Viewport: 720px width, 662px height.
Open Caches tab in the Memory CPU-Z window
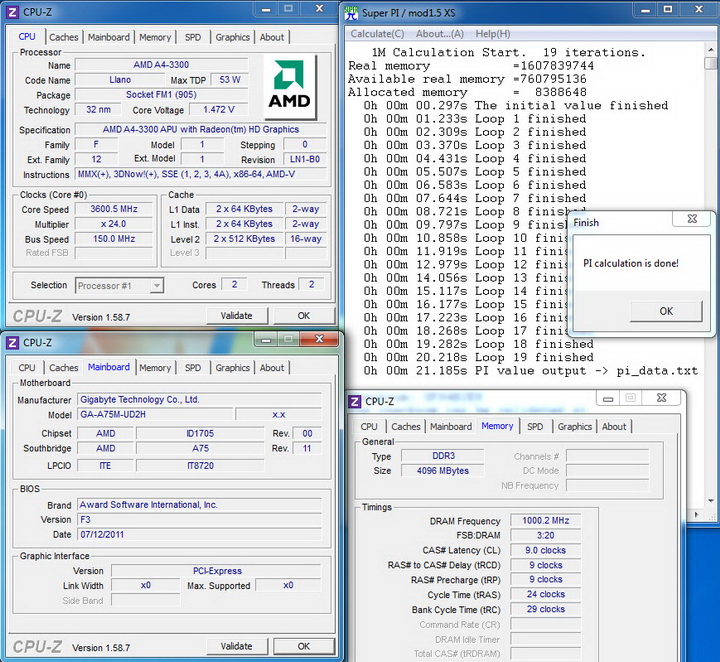click(406, 426)
